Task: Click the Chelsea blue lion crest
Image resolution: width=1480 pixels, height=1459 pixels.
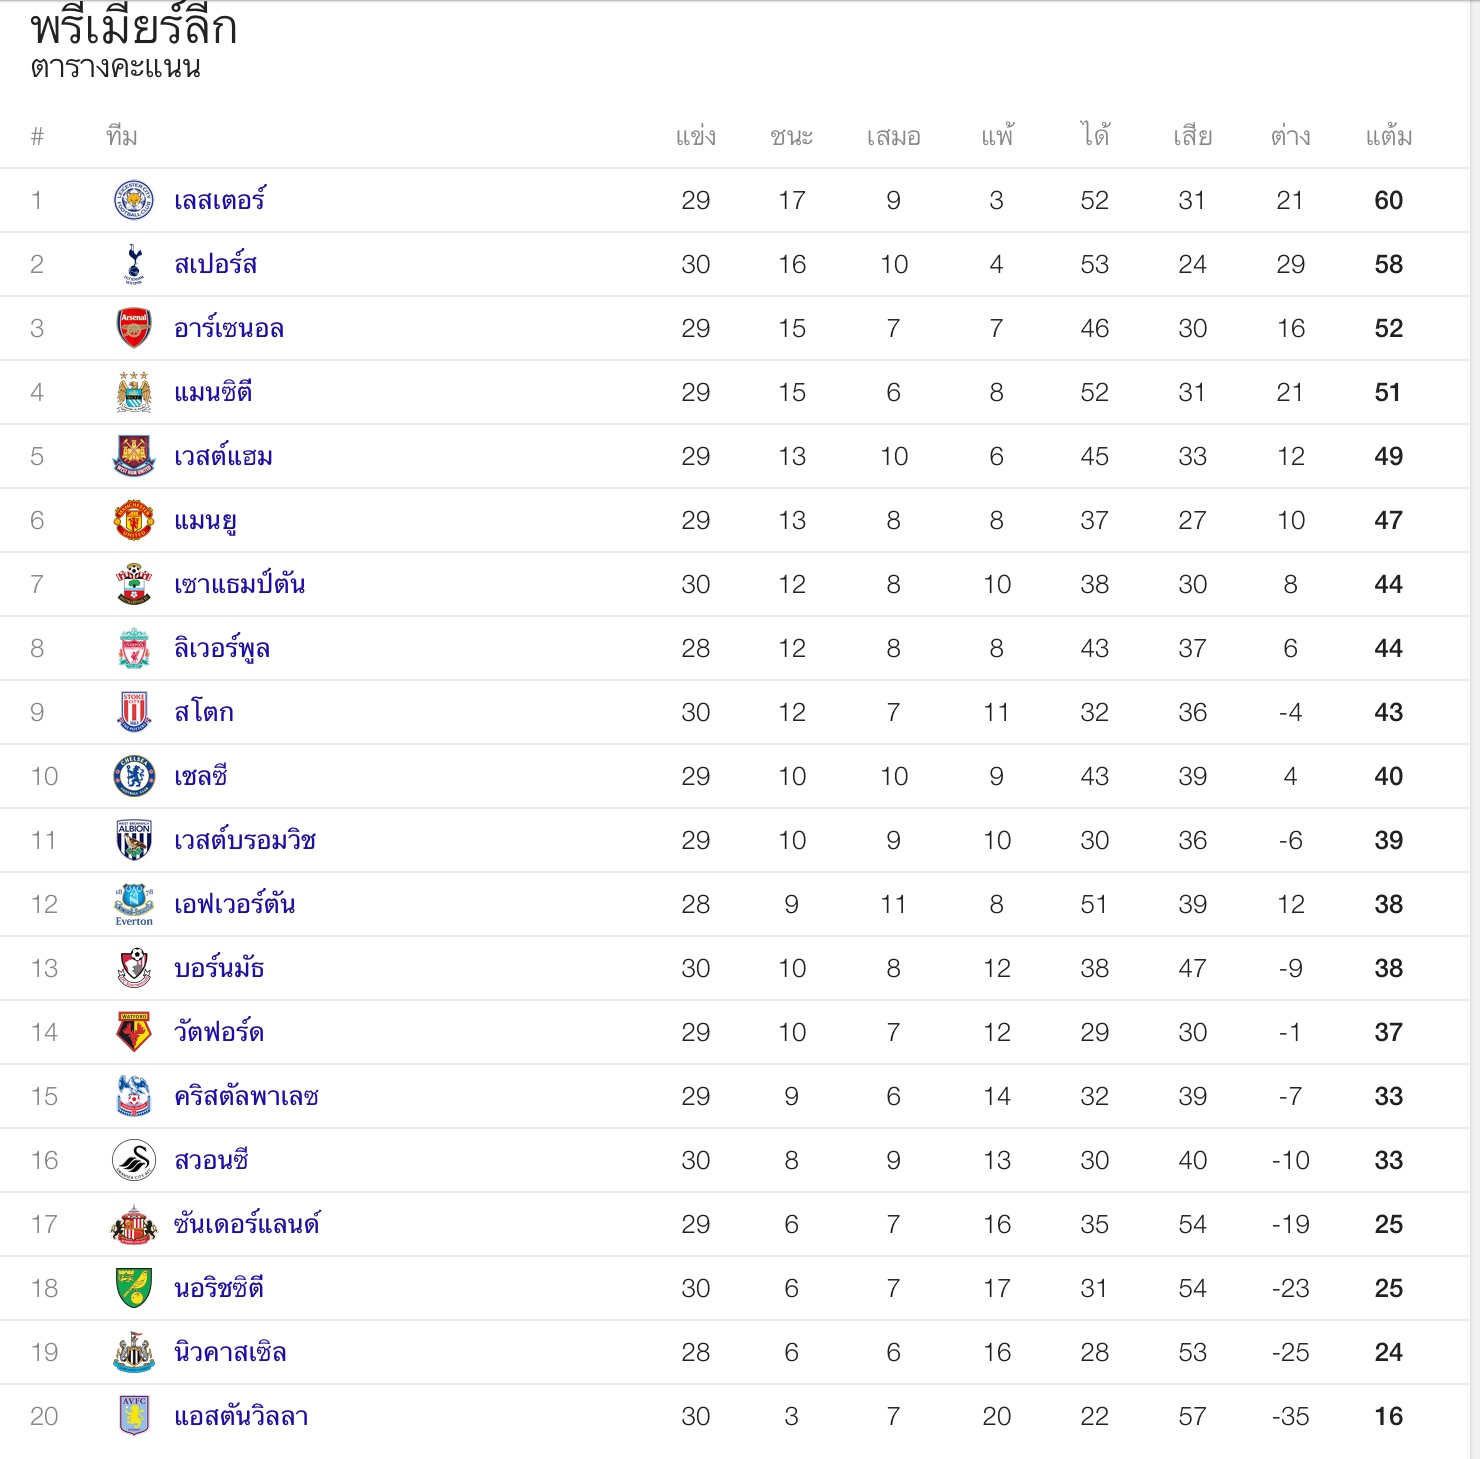Action: 134,776
